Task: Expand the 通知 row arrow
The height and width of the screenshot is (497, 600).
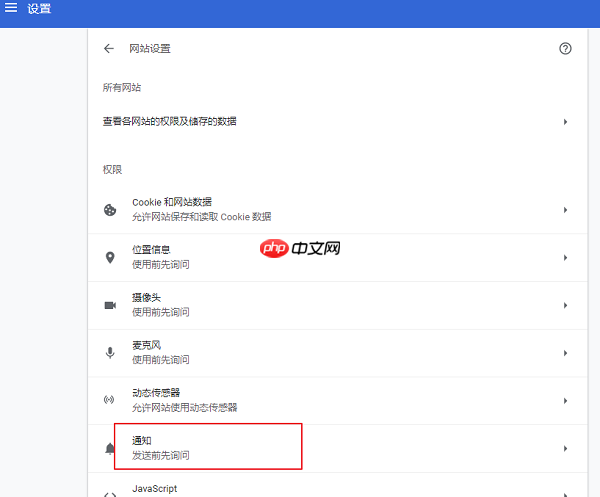Action: 565,449
